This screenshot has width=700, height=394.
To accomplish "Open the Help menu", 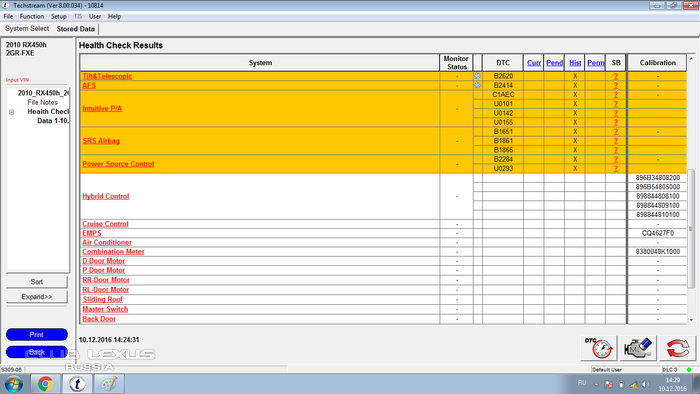I will 114,17.
